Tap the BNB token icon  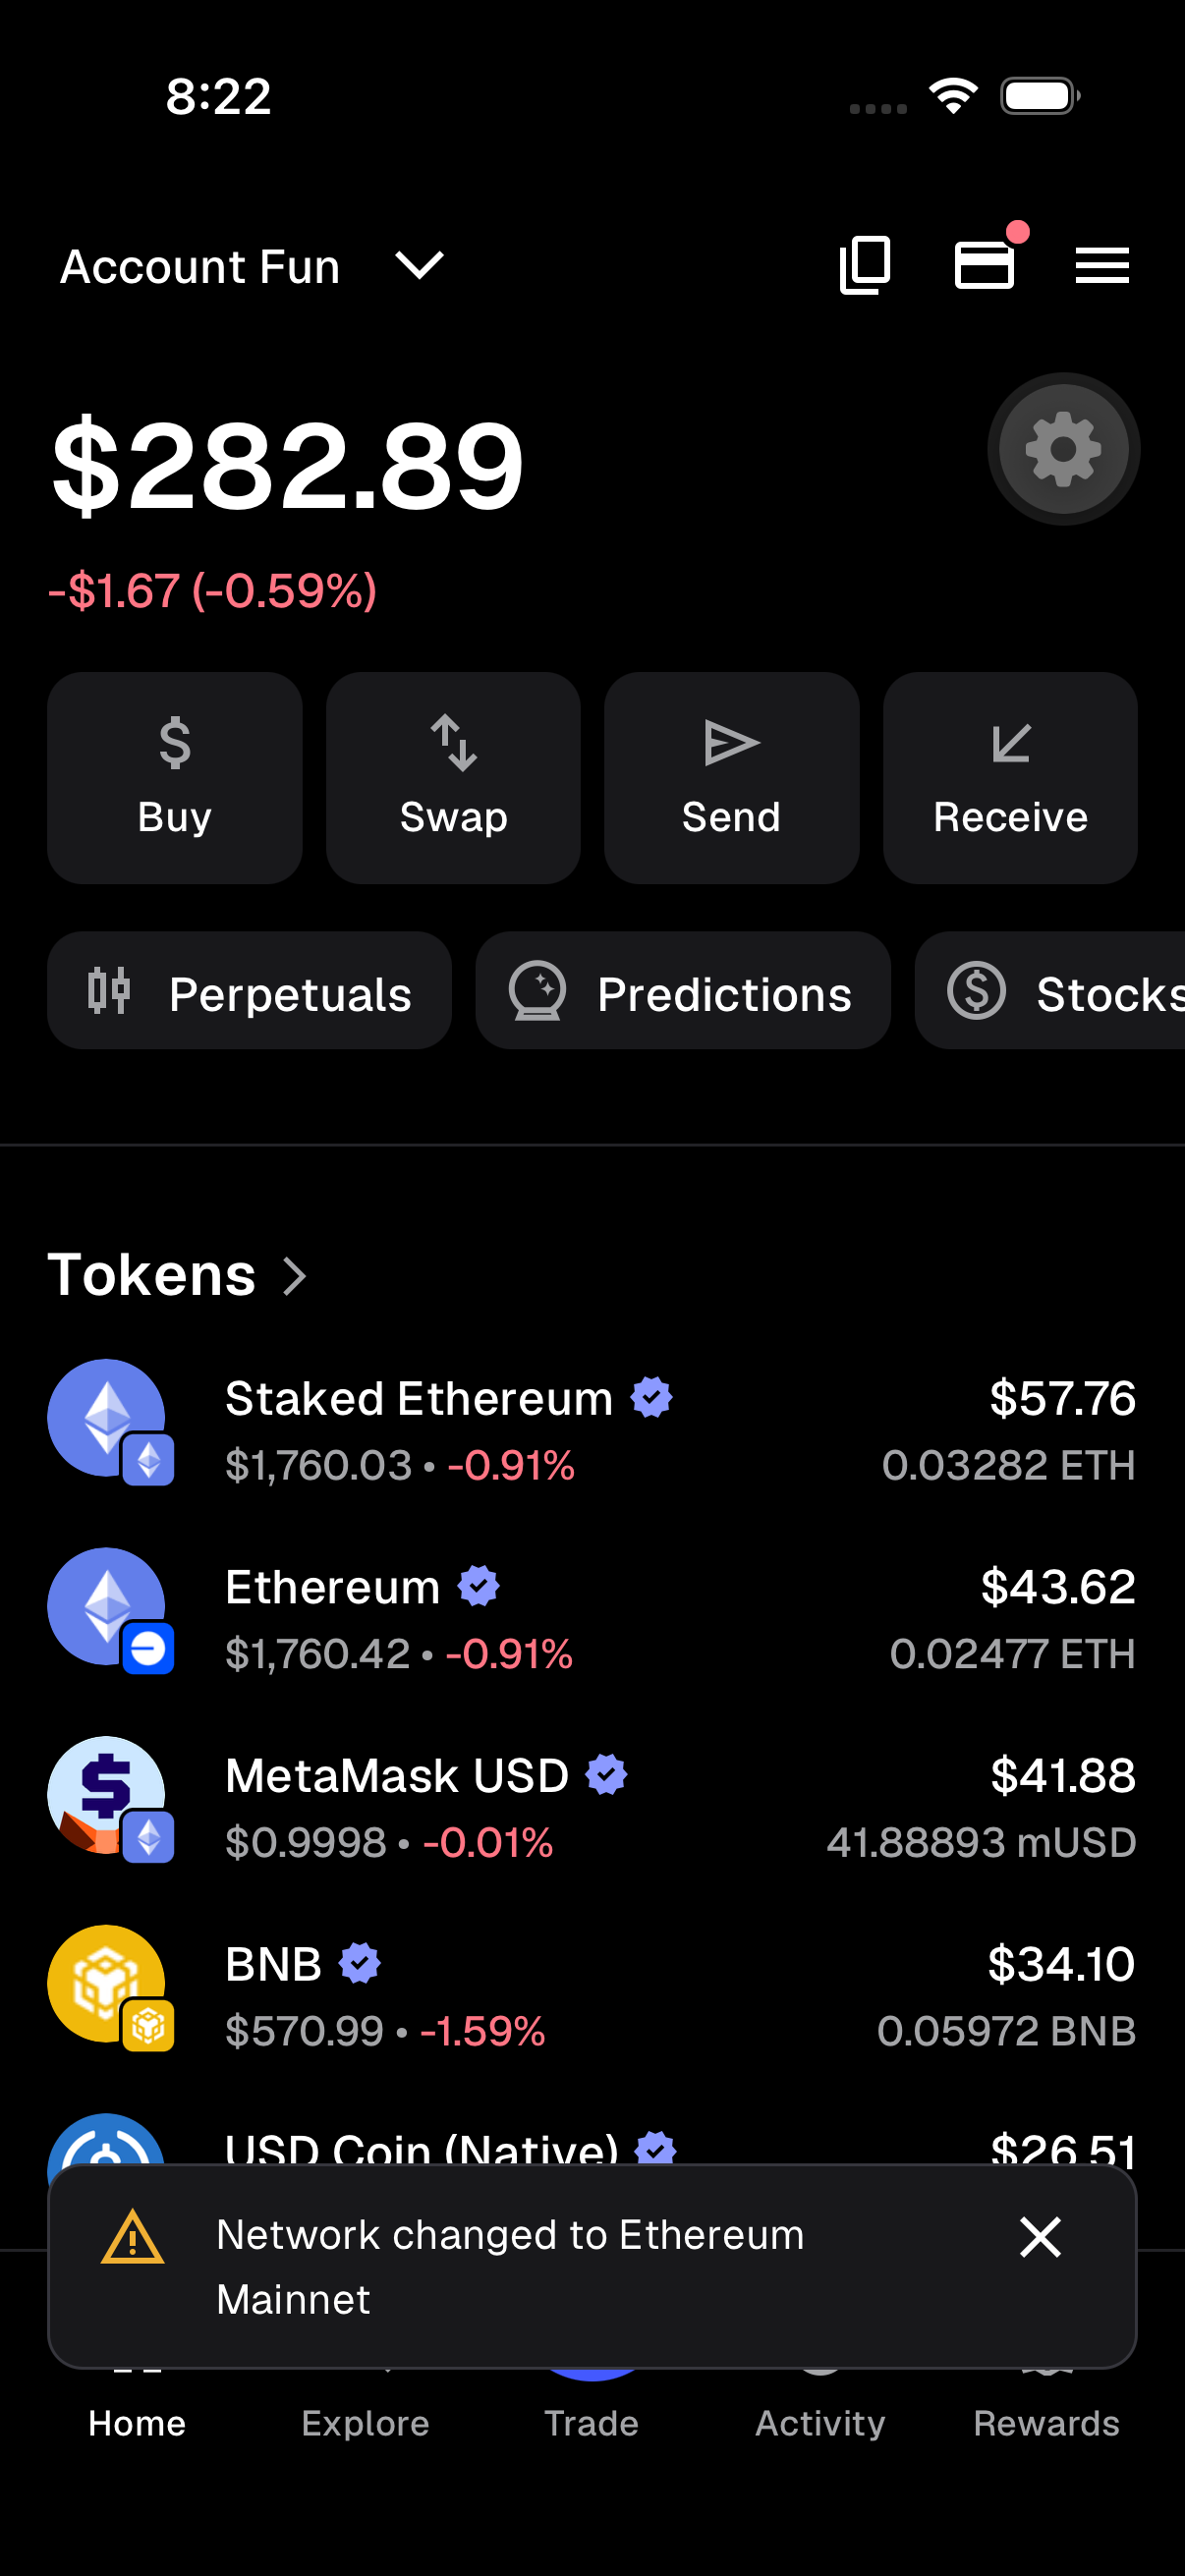[108, 1985]
